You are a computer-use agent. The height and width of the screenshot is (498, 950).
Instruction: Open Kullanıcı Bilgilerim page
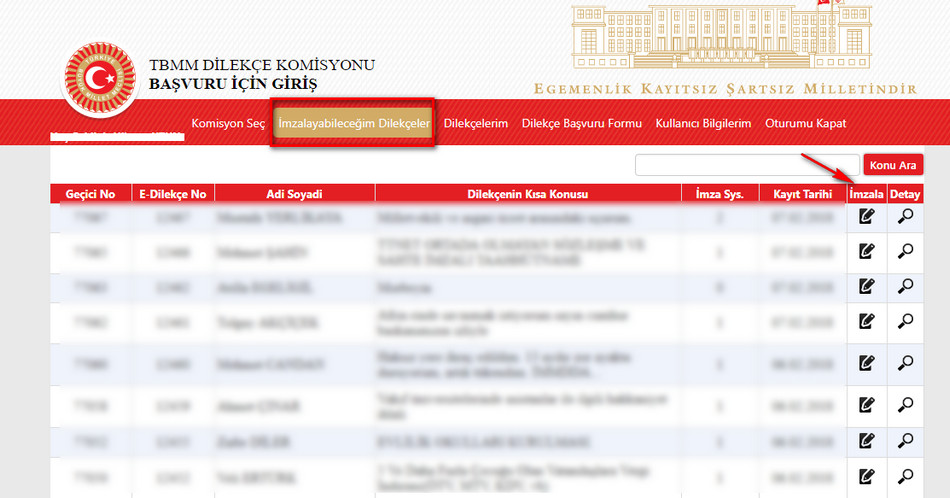[703, 124]
